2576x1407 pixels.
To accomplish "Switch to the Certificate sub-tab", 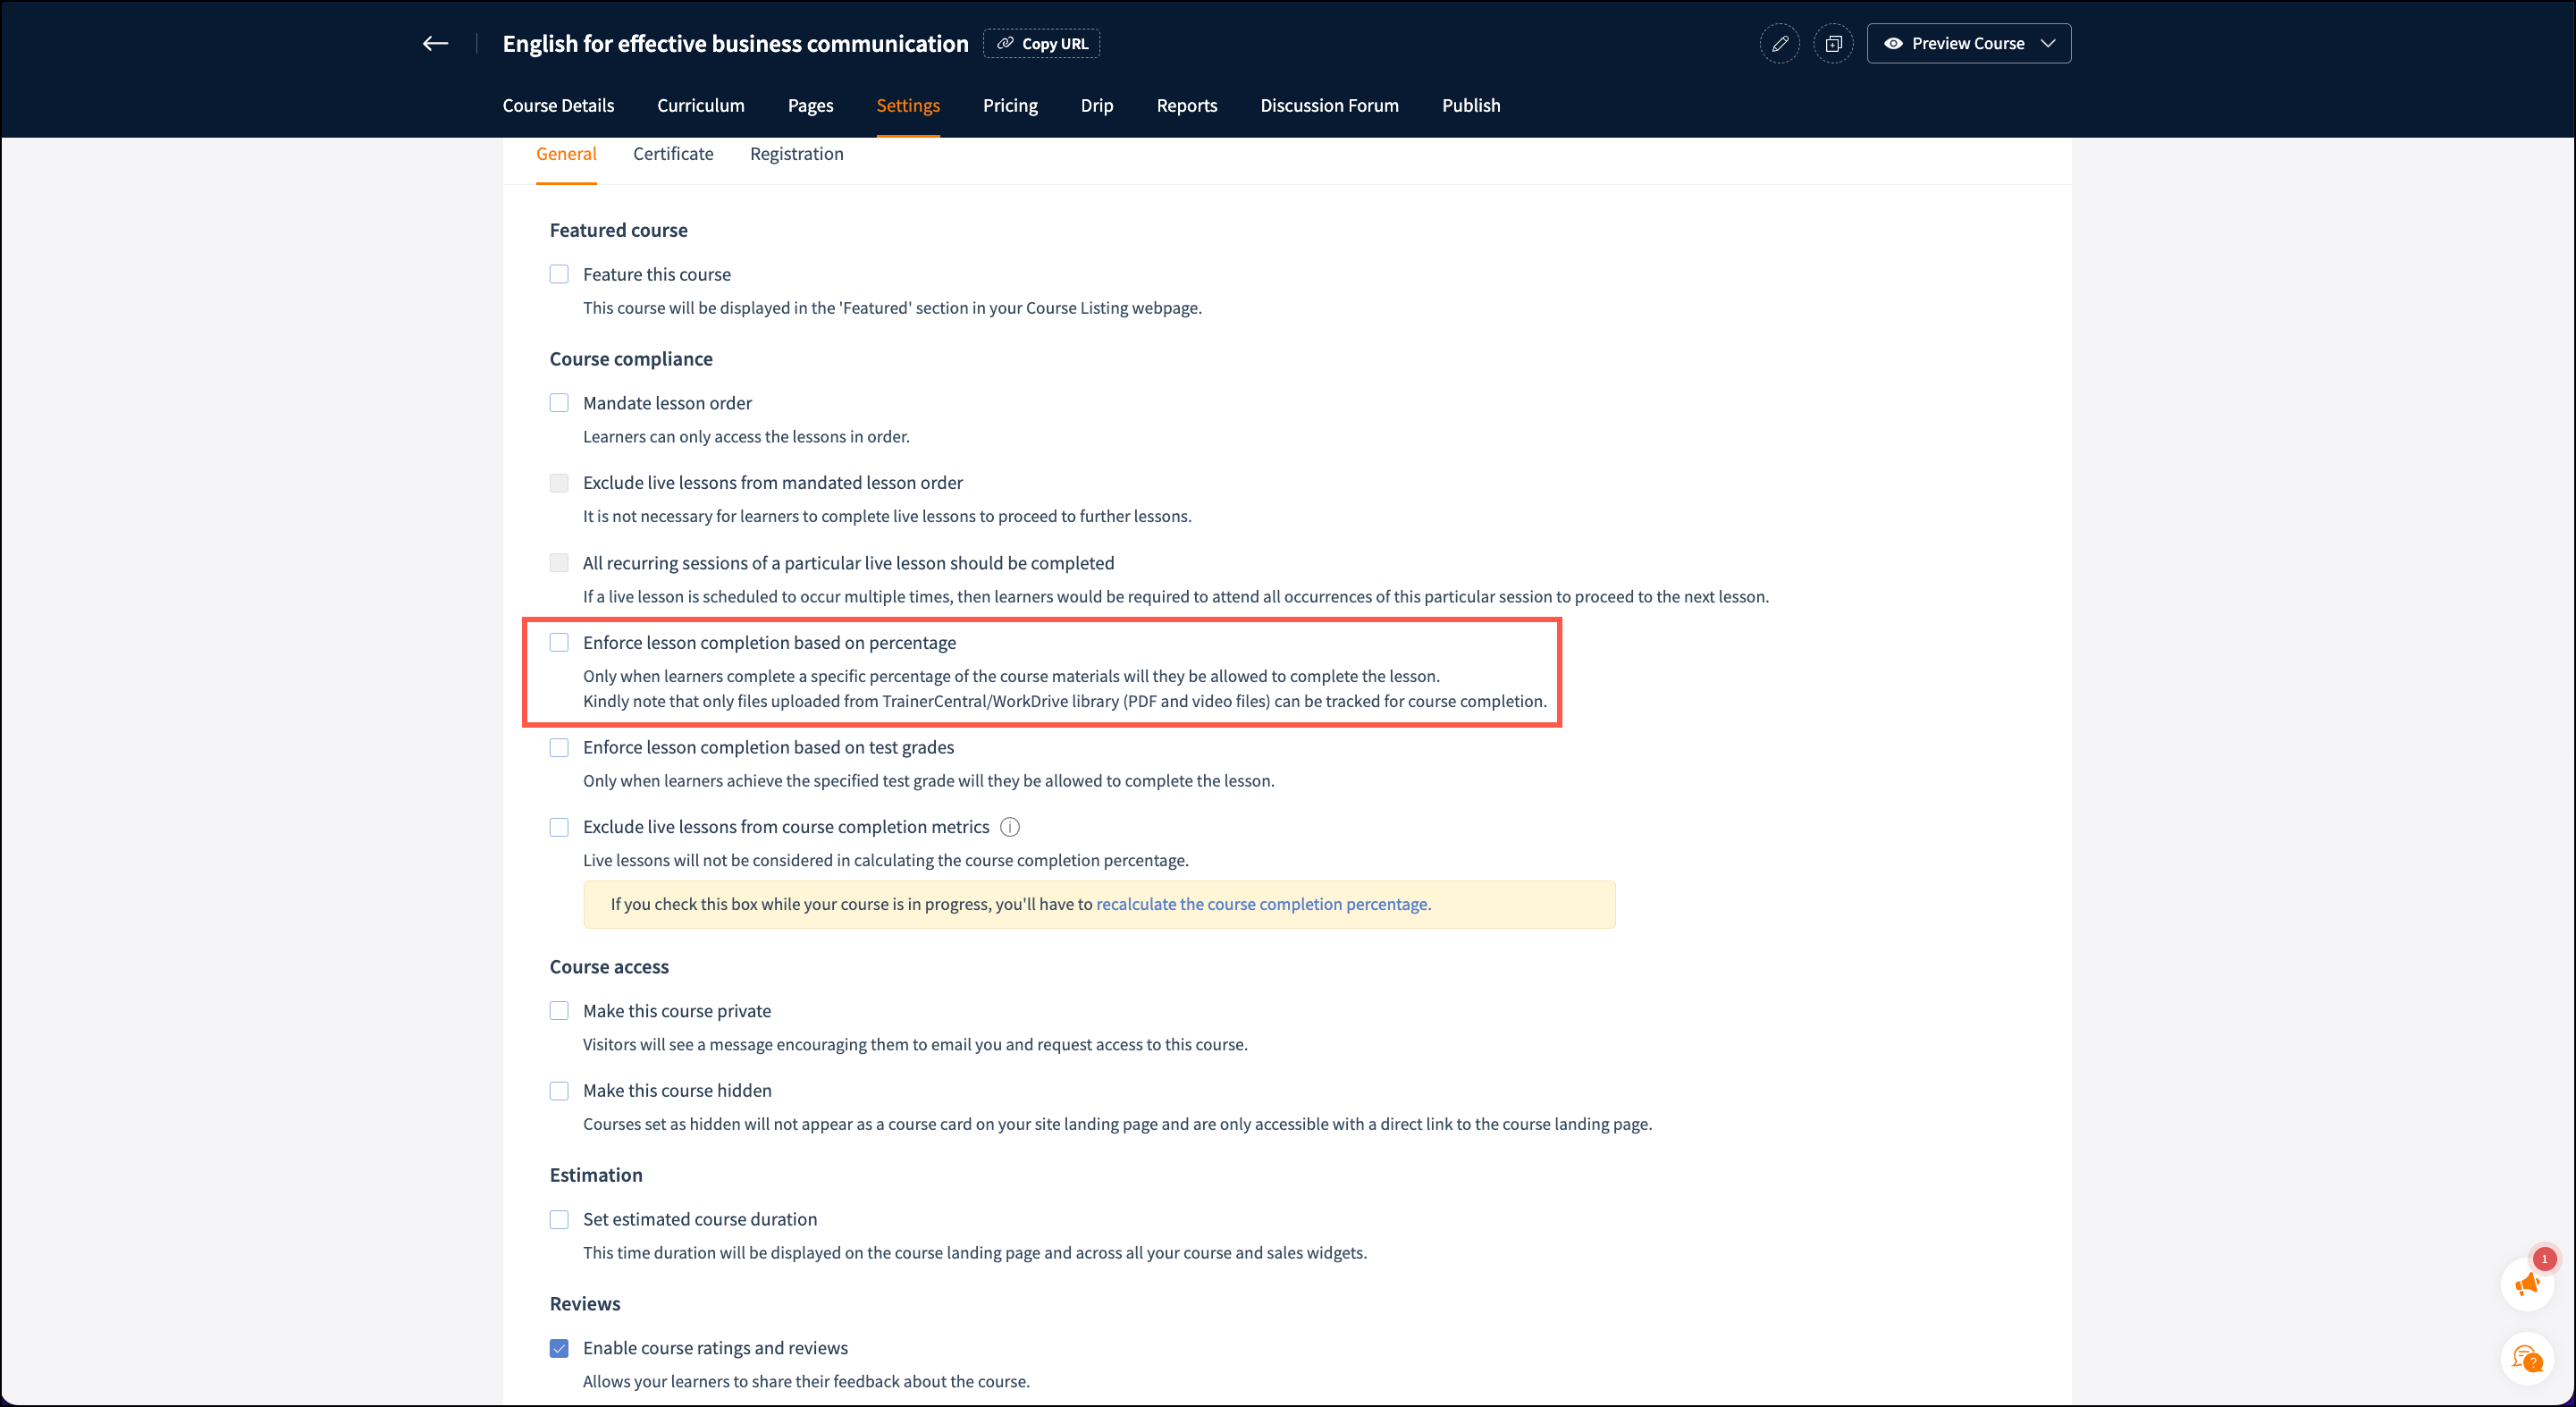I will tap(673, 154).
